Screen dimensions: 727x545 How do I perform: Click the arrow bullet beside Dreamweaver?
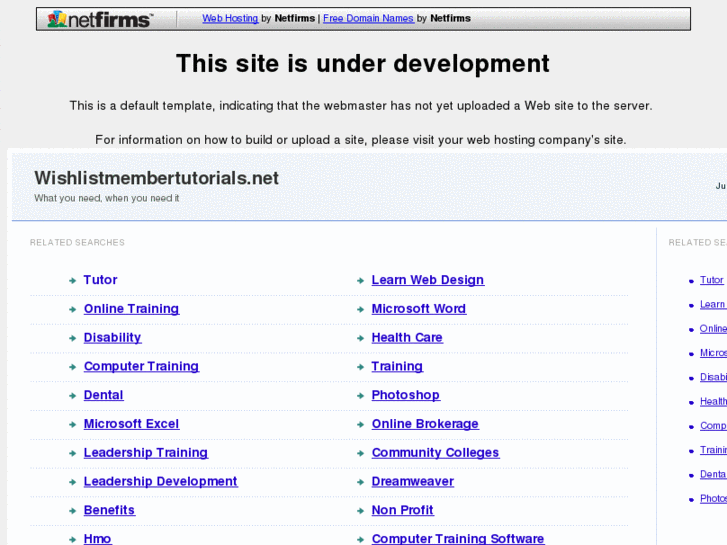coord(361,482)
